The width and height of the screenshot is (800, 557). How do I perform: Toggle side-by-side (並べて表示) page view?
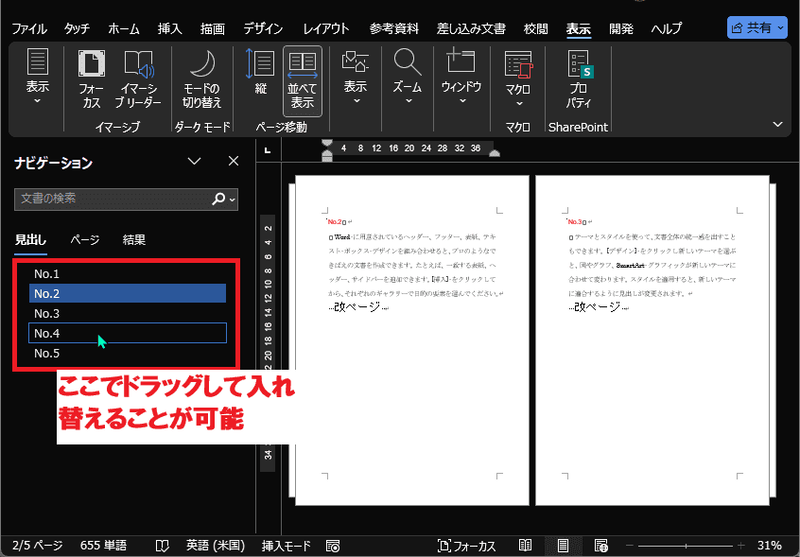click(302, 81)
